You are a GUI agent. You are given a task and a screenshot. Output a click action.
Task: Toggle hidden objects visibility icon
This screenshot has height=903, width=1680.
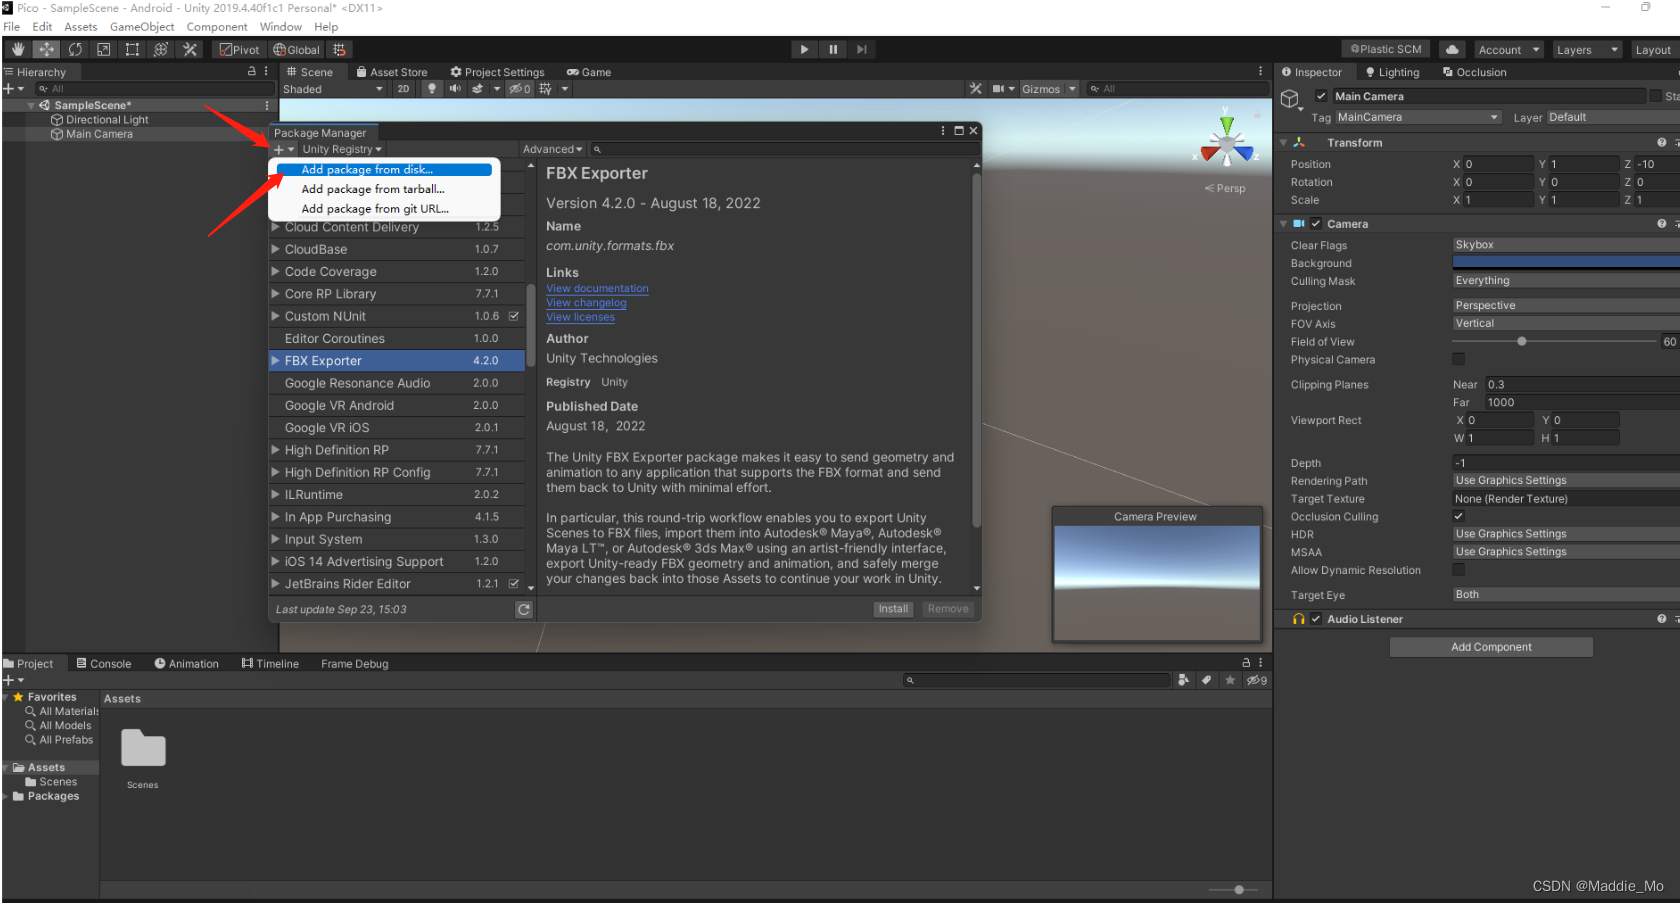pyautogui.click(x=520, y=89)
